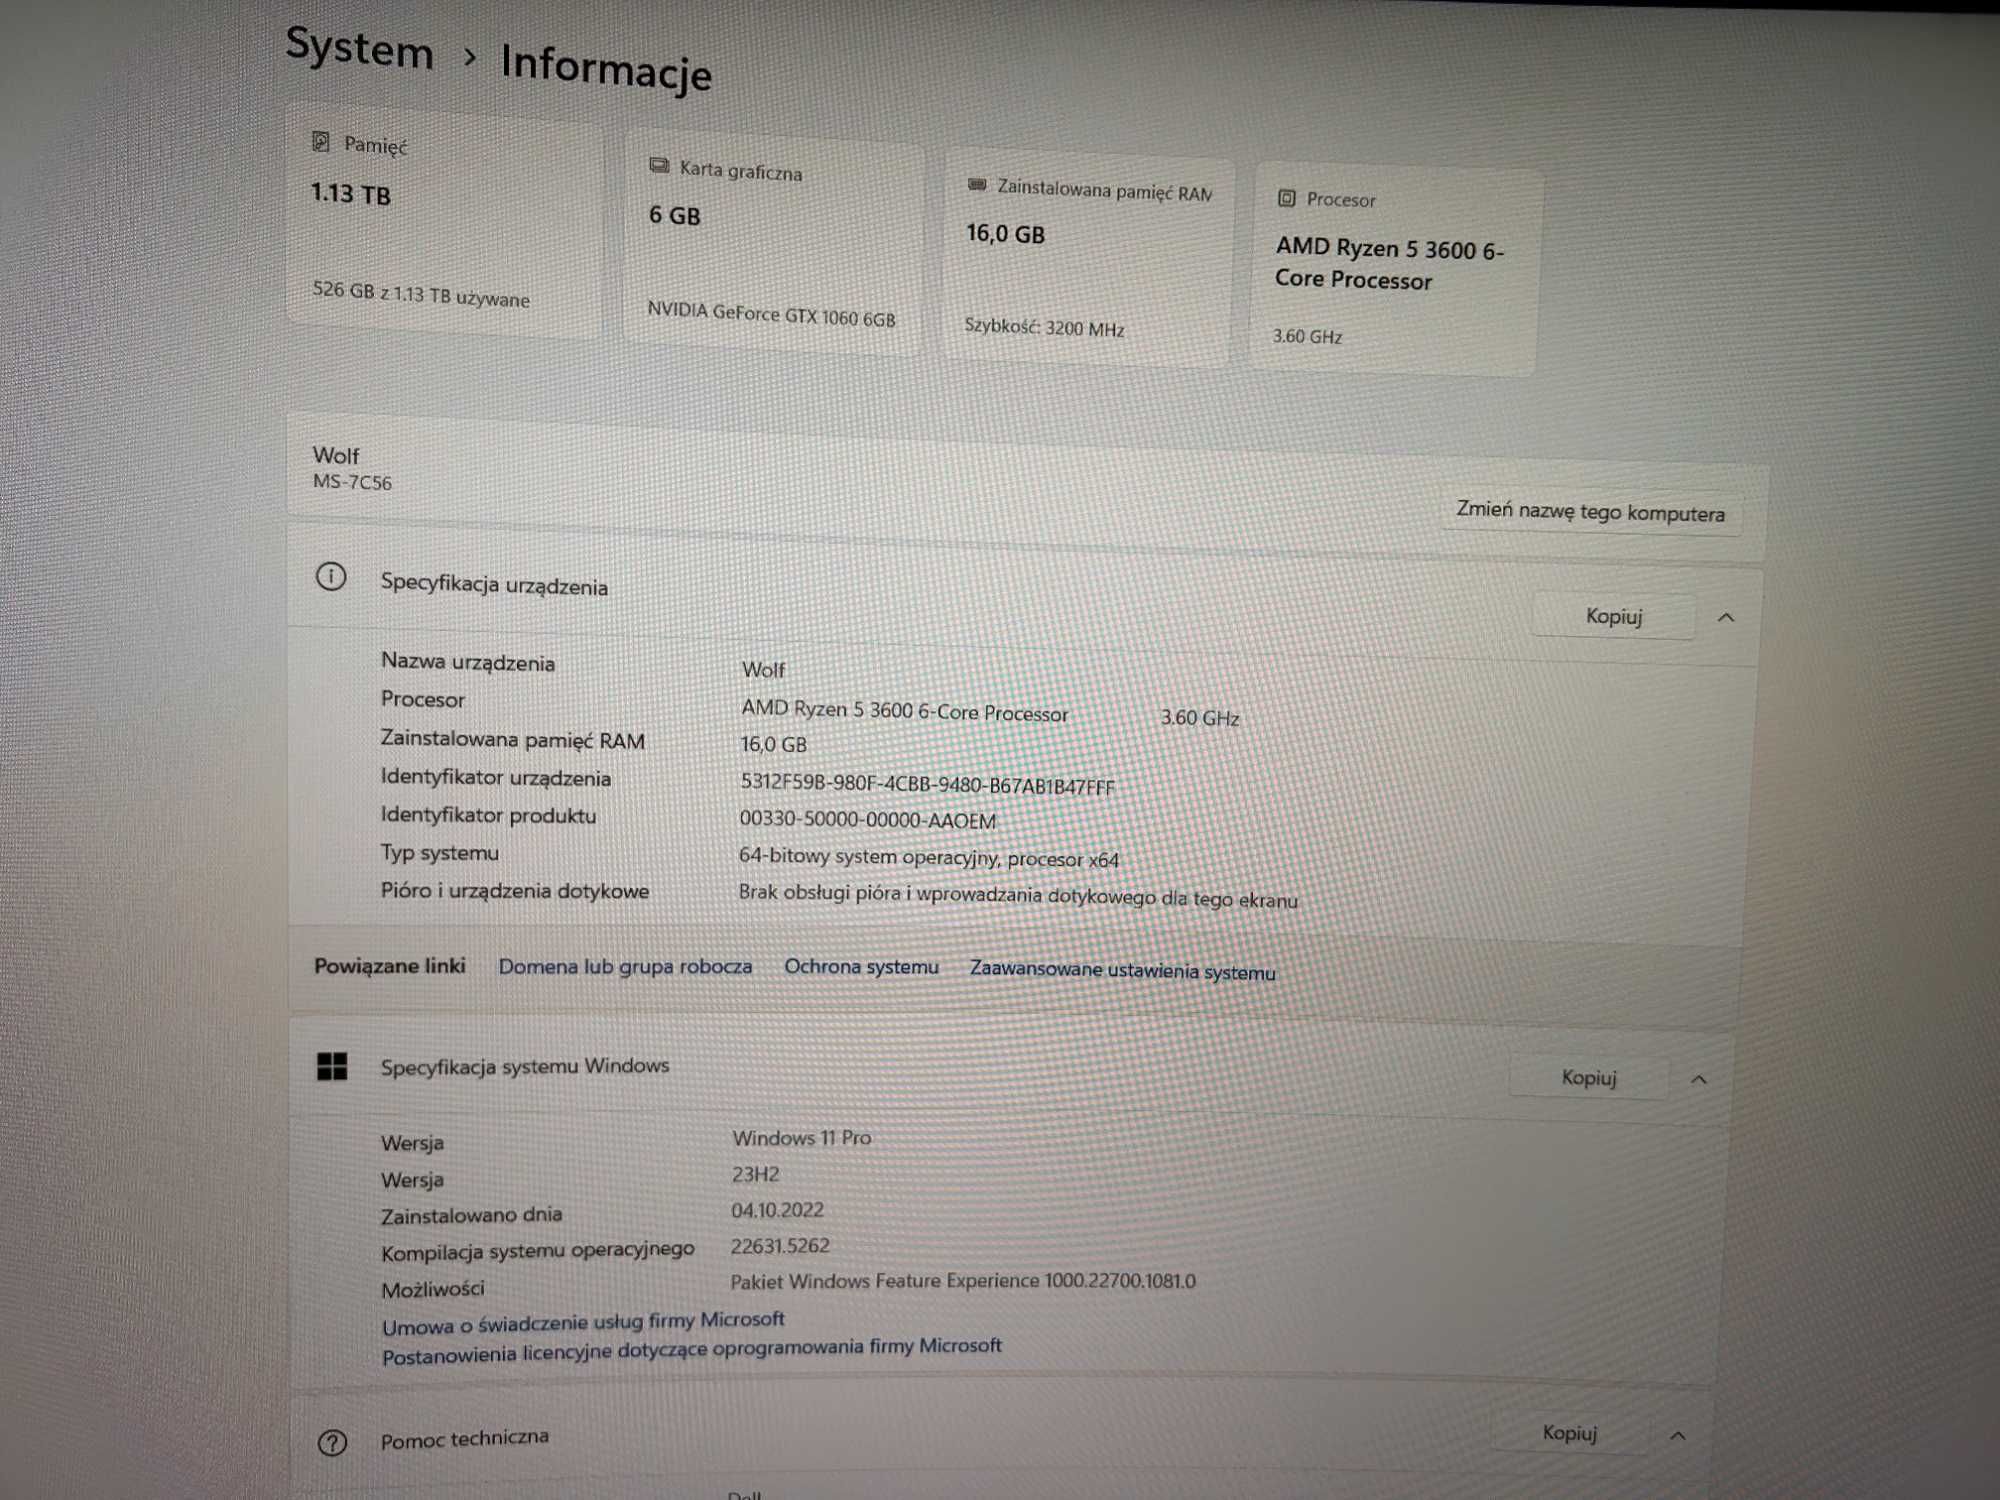The image size is (2000, 1500).
Task: Click the Pomoc techniczna question mark icon
Action: coord(332,1442)
